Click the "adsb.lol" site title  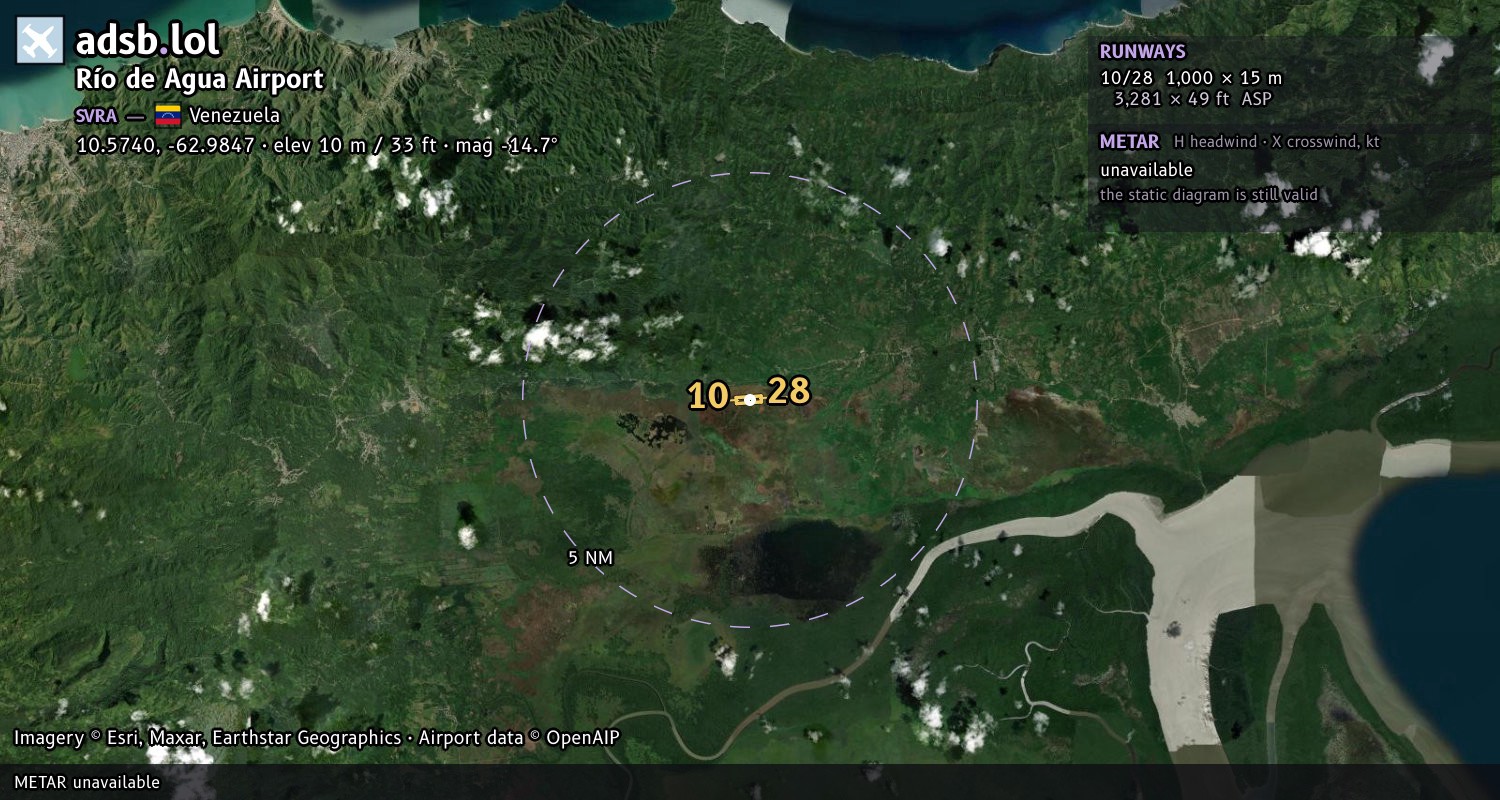tap(147, 41)
